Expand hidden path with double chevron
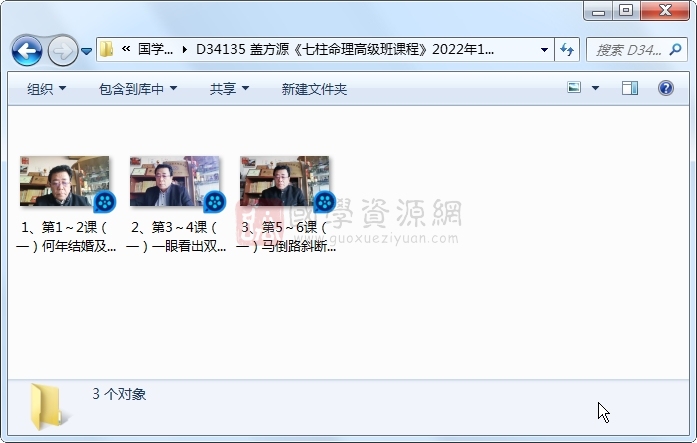 (x=126, y=49)
